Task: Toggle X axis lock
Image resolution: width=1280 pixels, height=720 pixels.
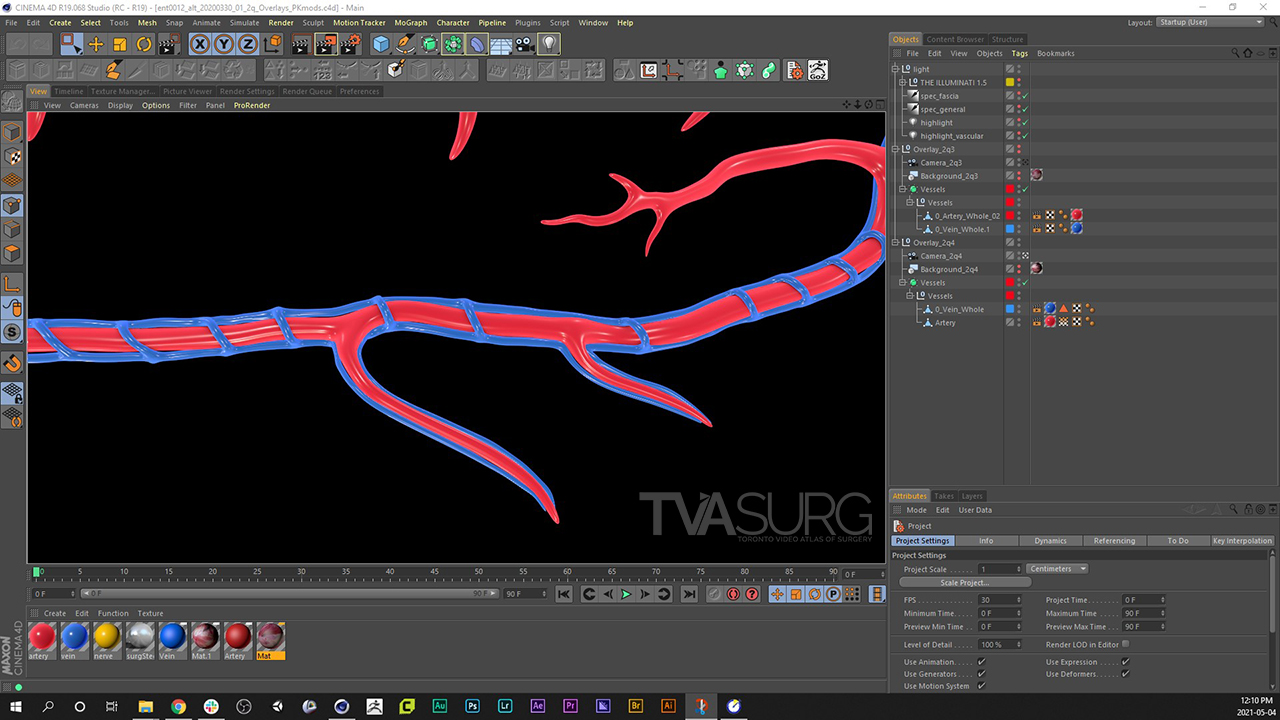Action: click(200, 44)
